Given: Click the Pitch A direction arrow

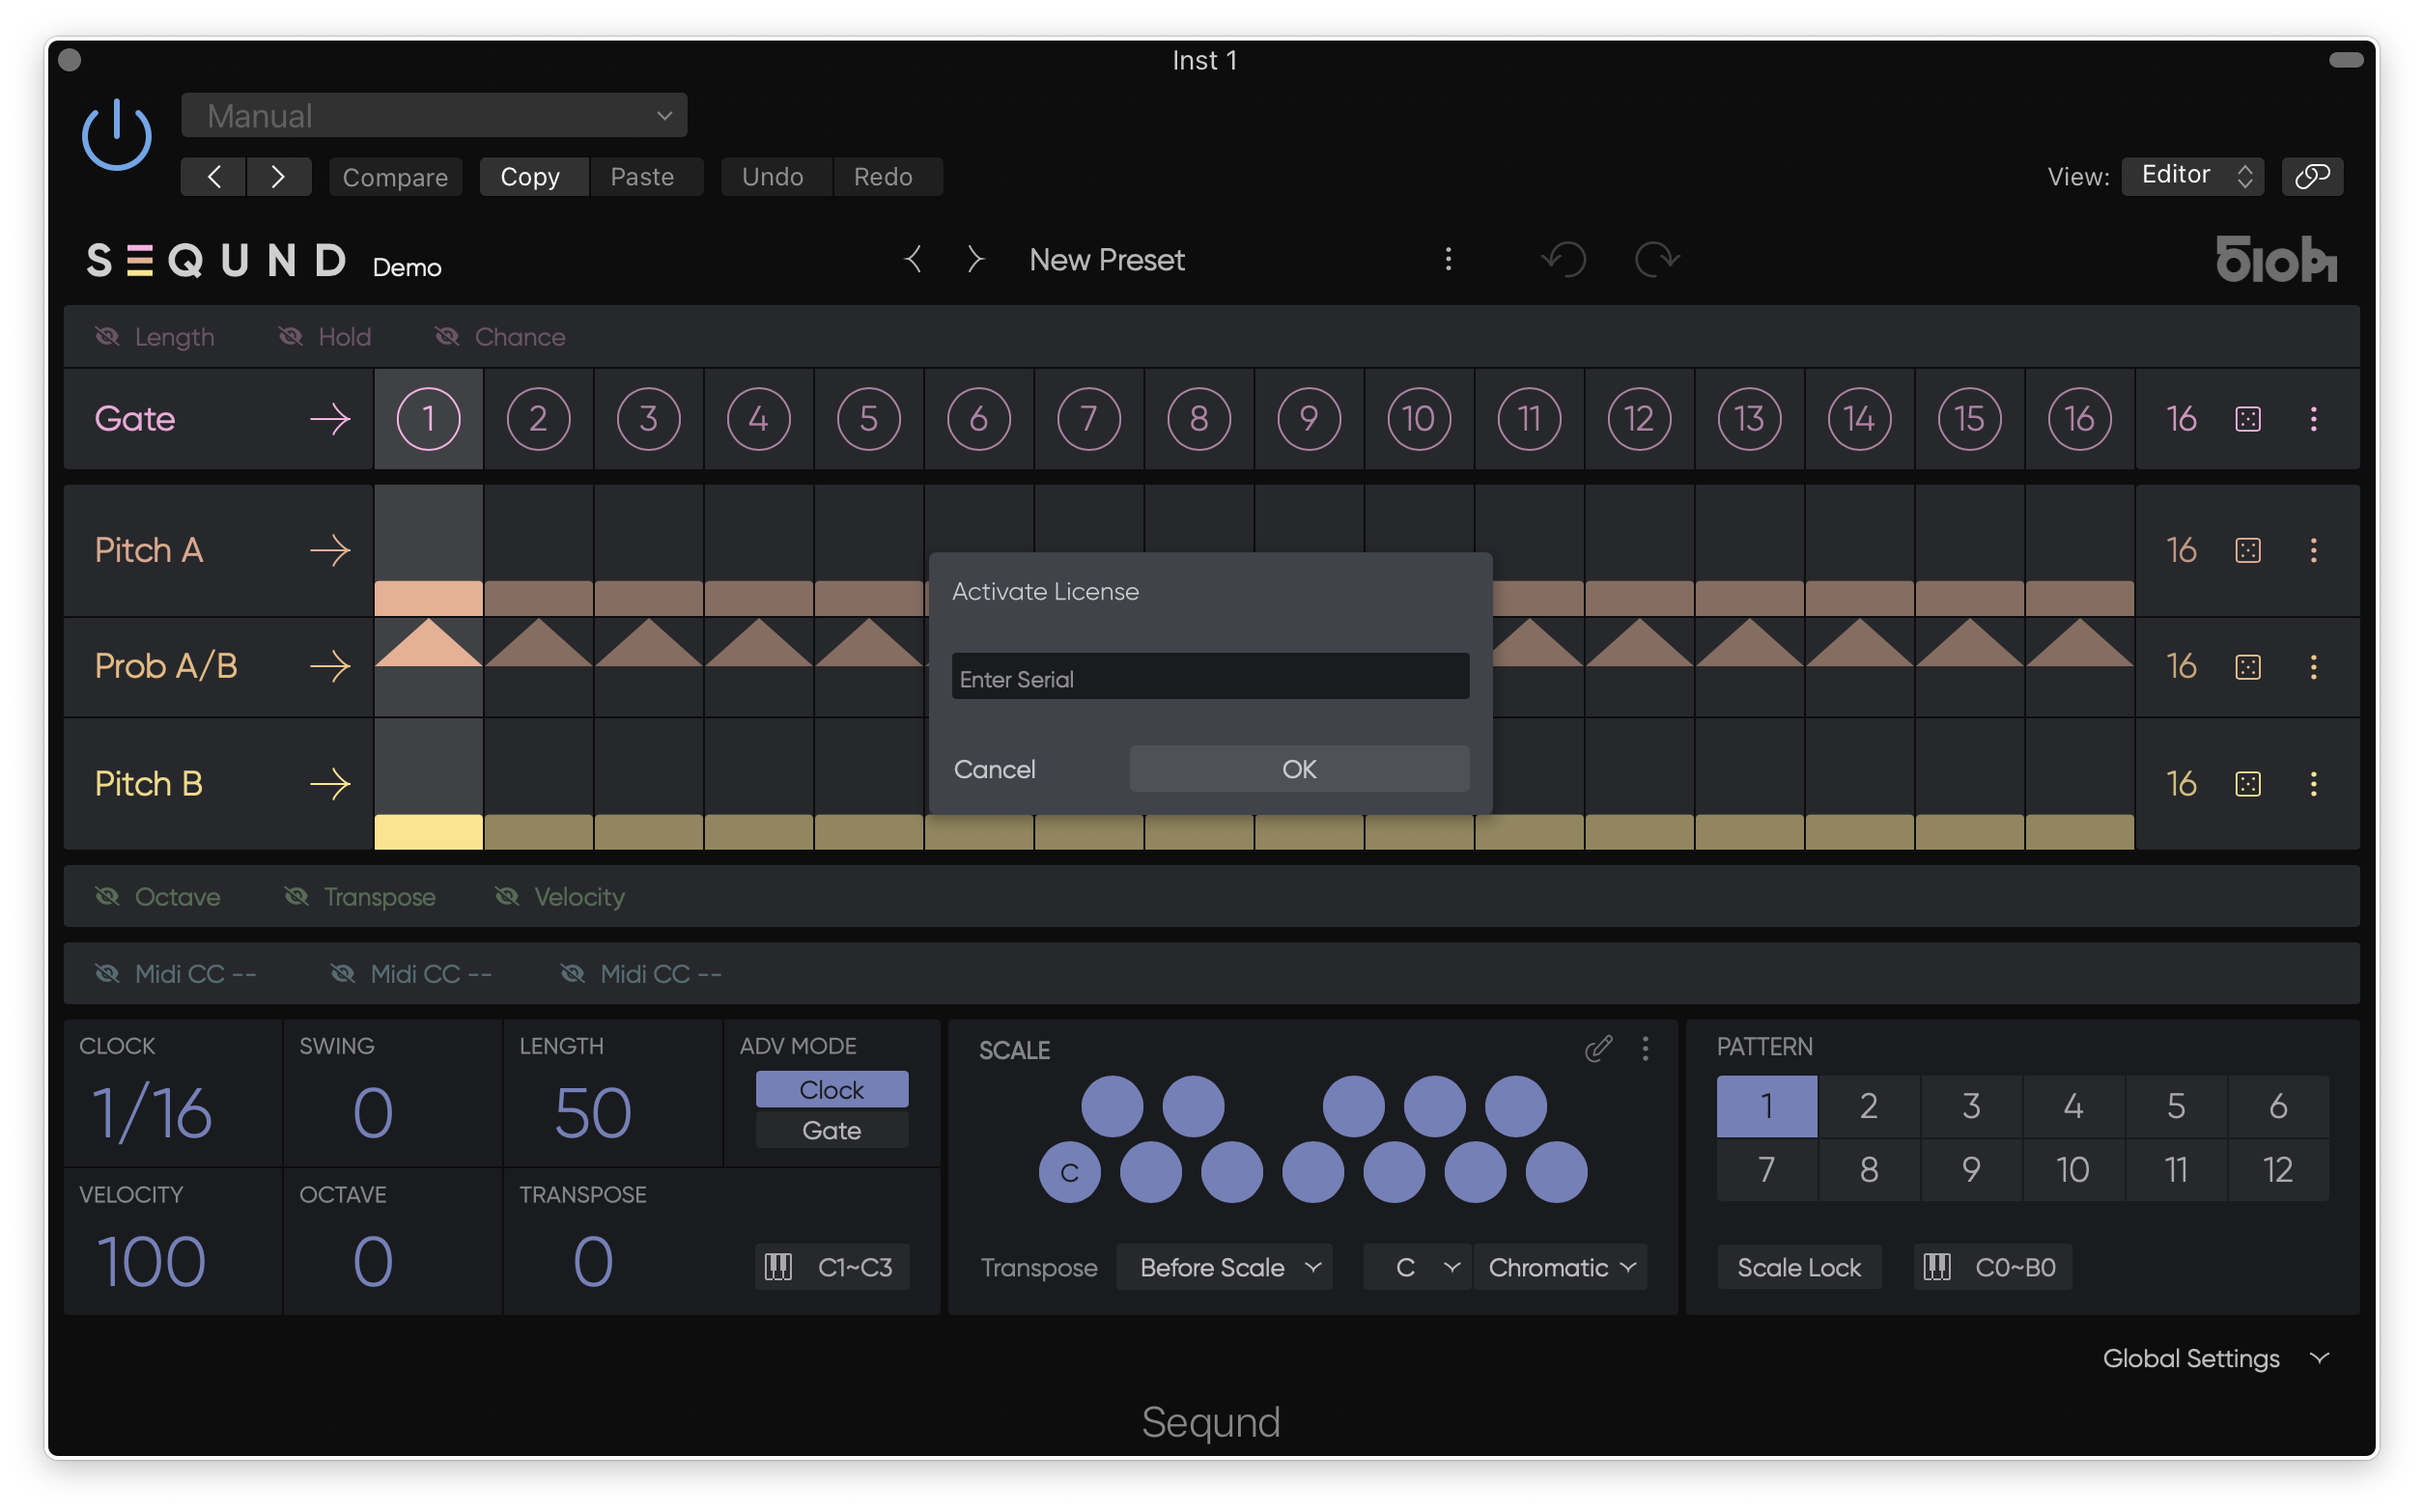Looking at the screenshot, I should tap(330, 550).
